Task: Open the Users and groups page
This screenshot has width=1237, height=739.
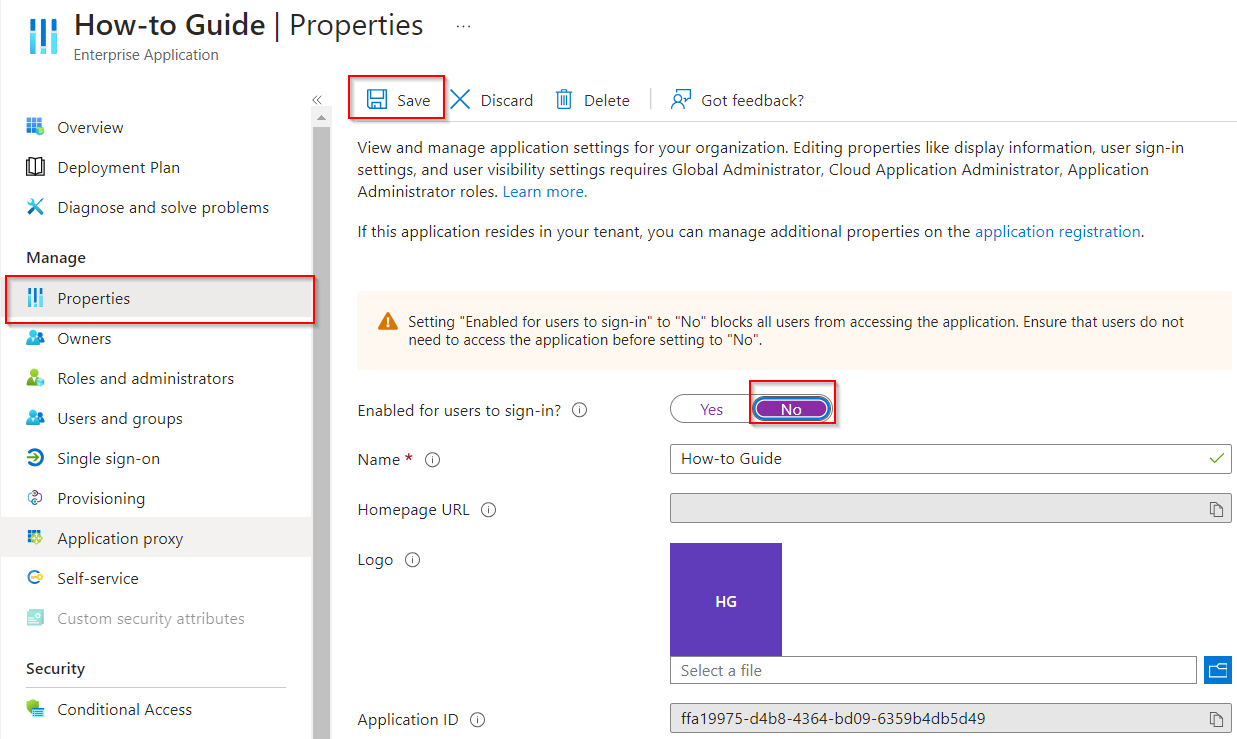Action: [x=119, y=418]
